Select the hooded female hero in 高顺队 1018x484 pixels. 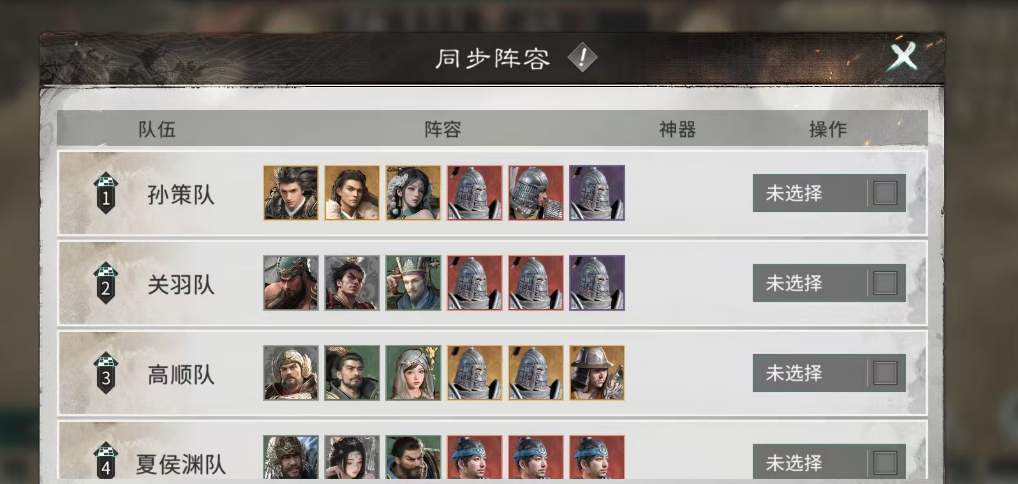(413, 372)
